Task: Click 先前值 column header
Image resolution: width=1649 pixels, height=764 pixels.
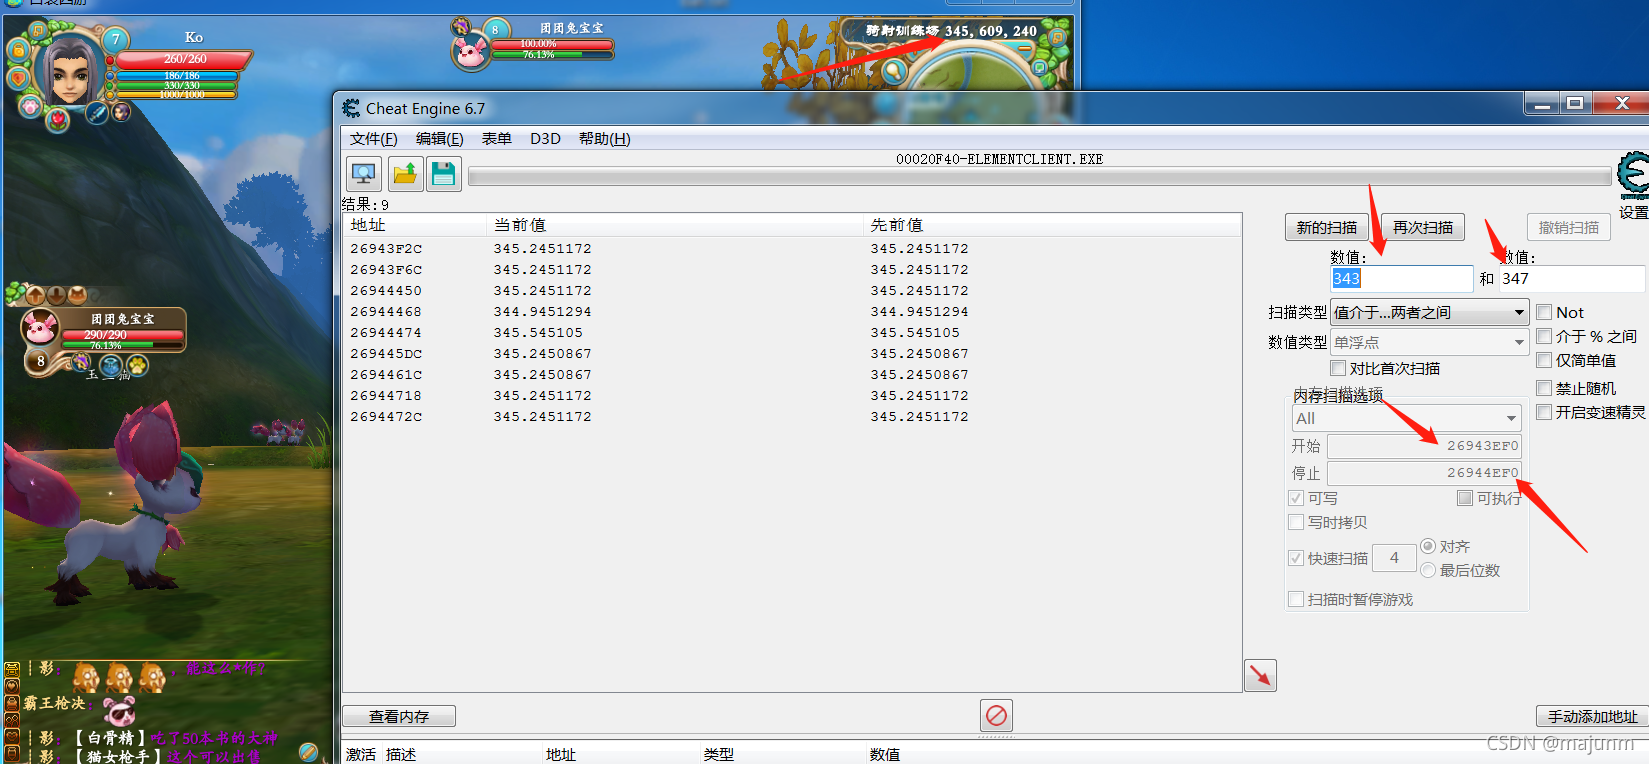Action: (1052, 225)
